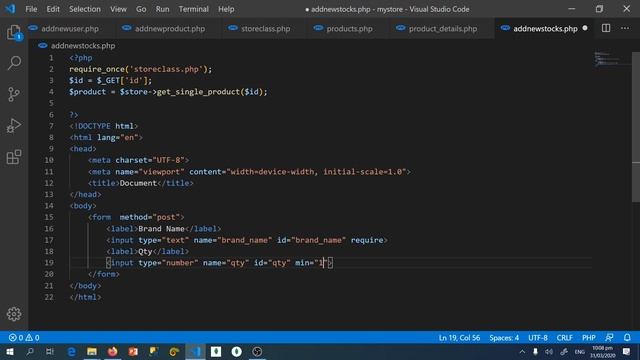
Task: Open the Search view in activity bar
Action: click(14, 63)
